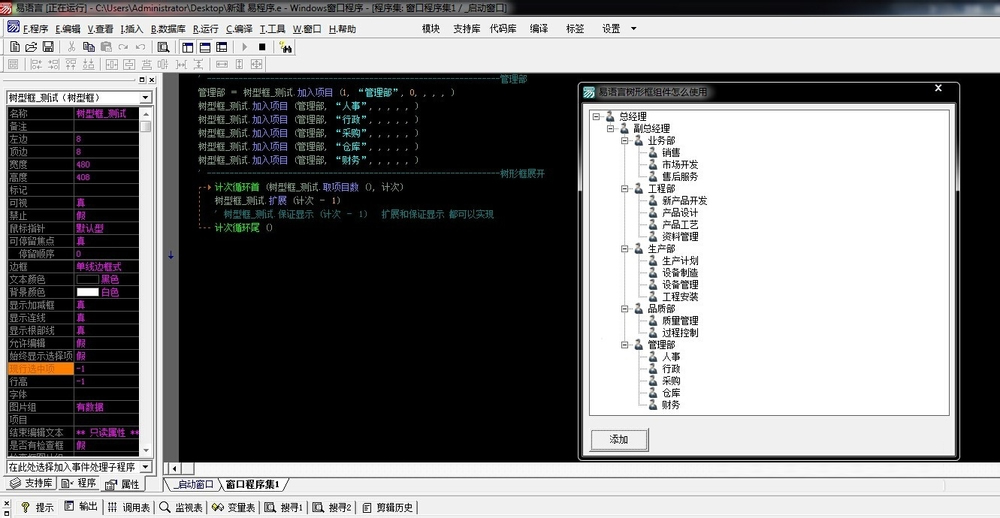Toggle the left work pane layout button

(188, 47)
